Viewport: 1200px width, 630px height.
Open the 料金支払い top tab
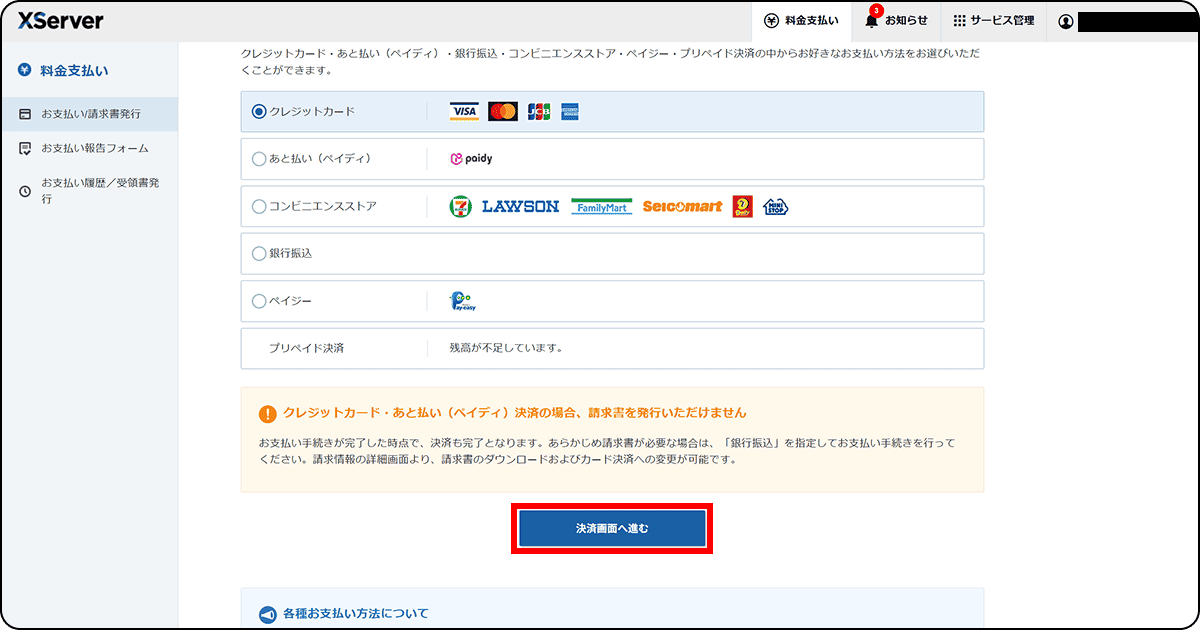coord(801,21)
